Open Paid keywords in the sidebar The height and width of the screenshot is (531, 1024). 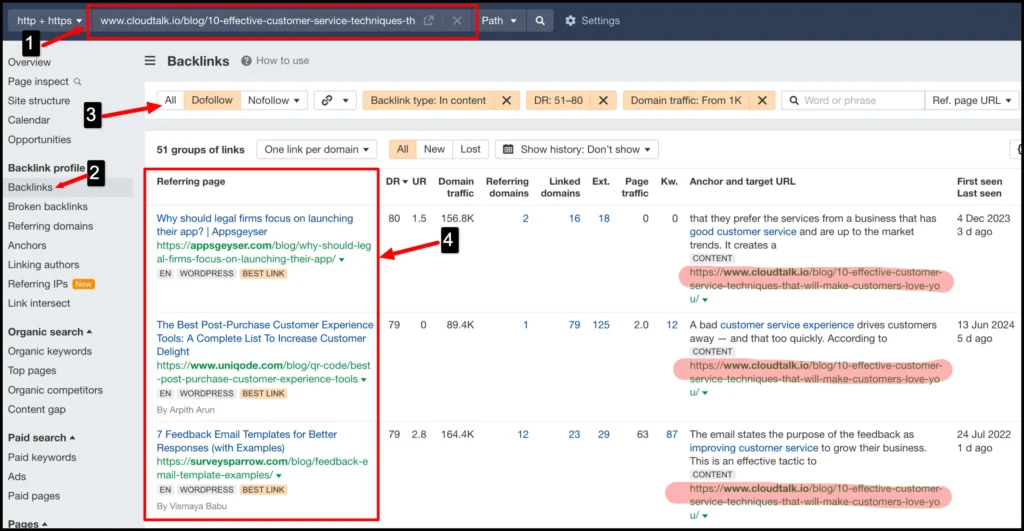[42, 457]
